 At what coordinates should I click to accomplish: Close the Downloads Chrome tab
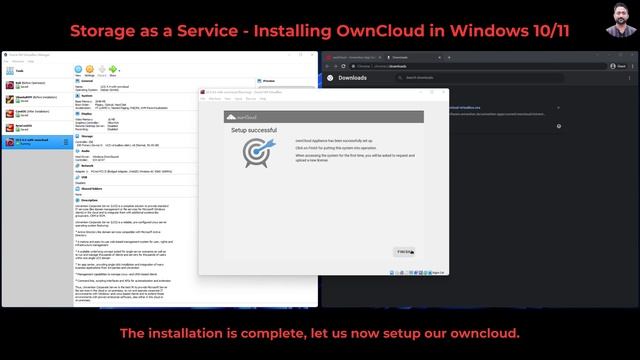point(439,58)
